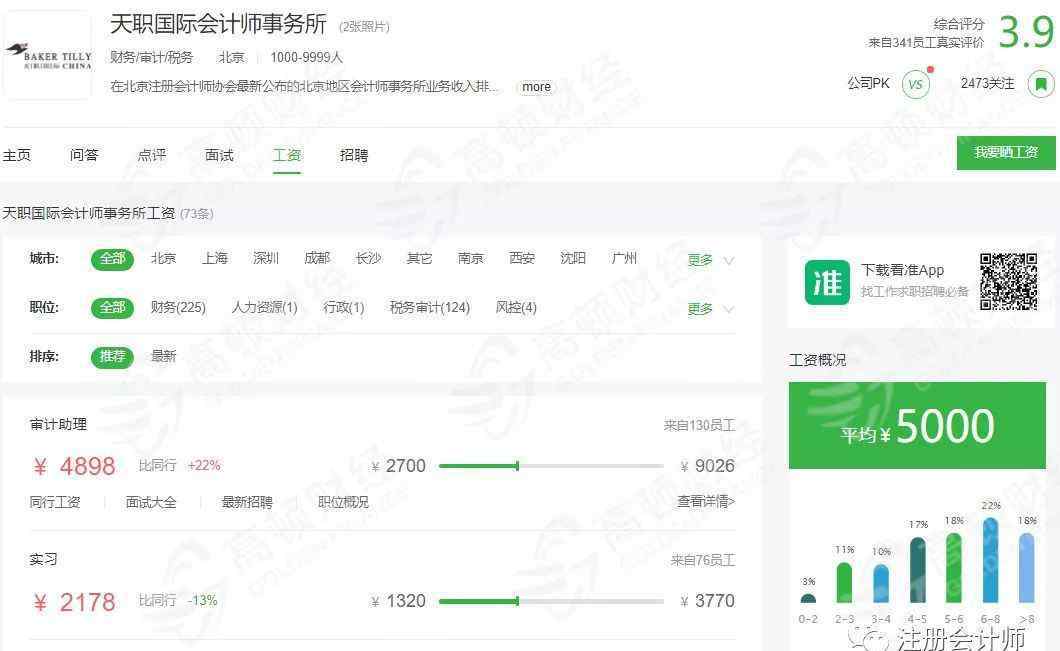Select the 工资 tab
Image resolution: width=1060 pixels, height=651 pixels.
(287, 155)
